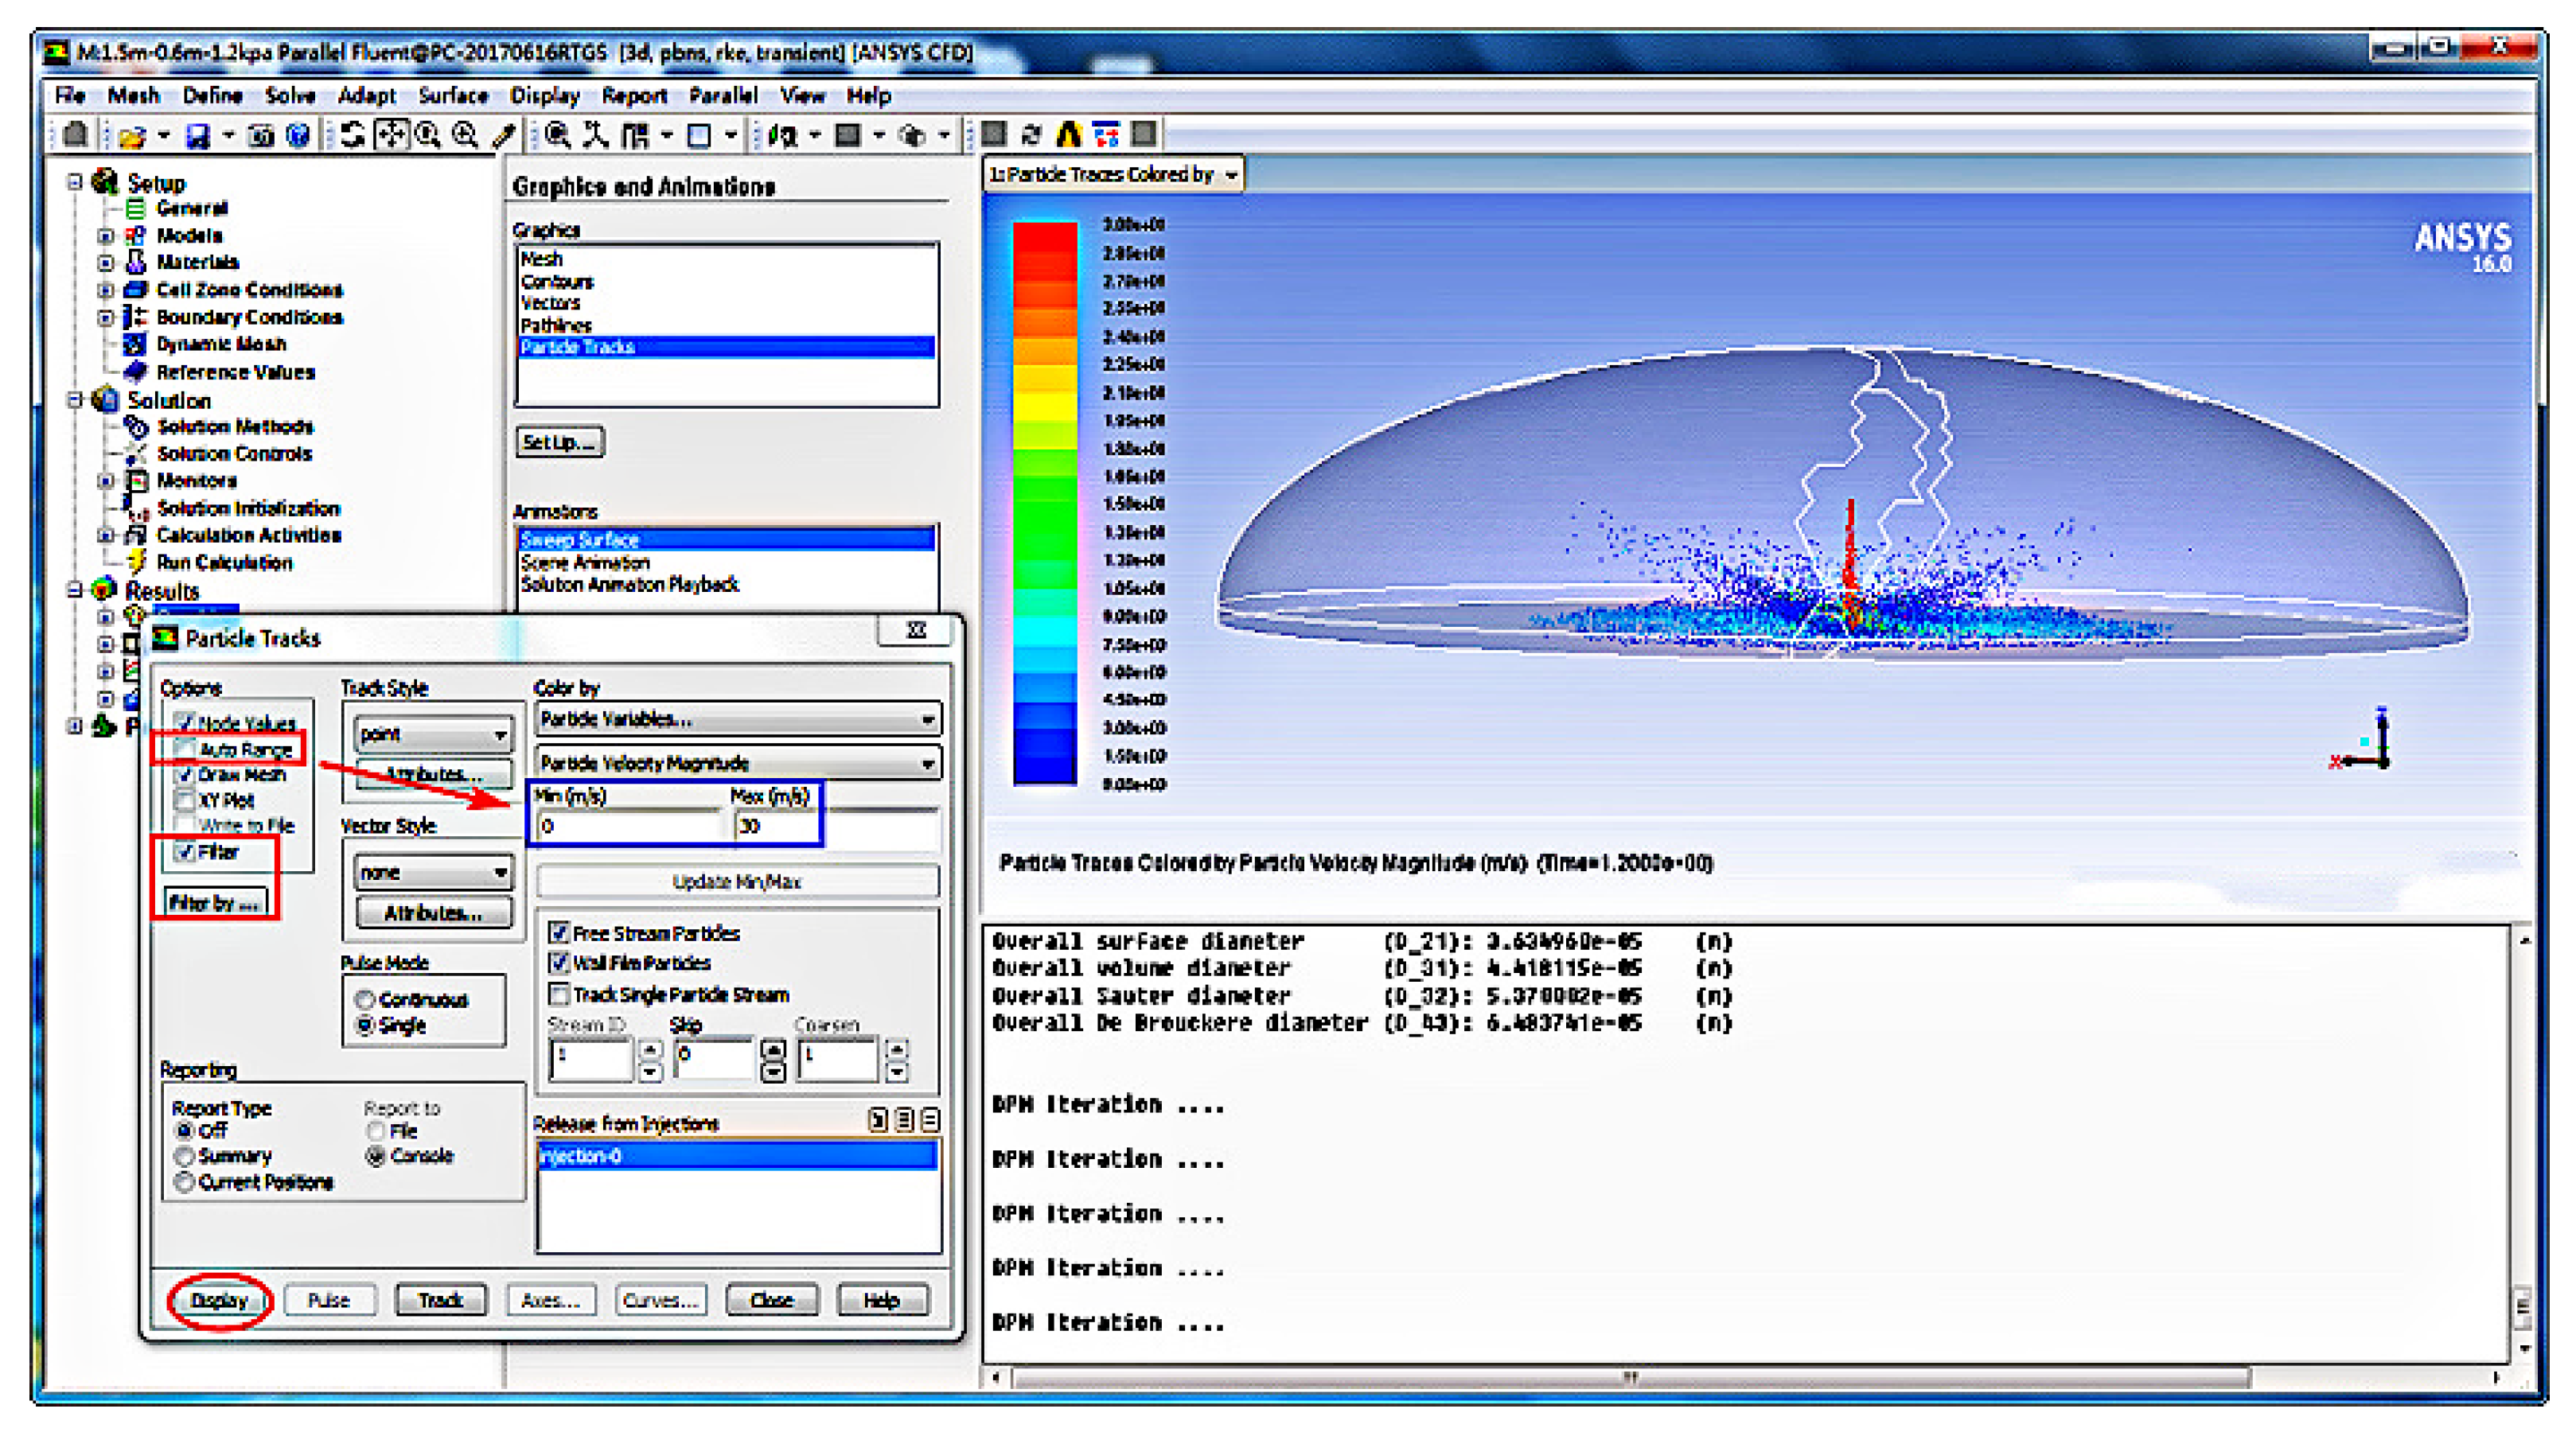Open the File menu
Image resolution: width=2576 pixels, height=1436 pixels.
[x=70, y=96]
